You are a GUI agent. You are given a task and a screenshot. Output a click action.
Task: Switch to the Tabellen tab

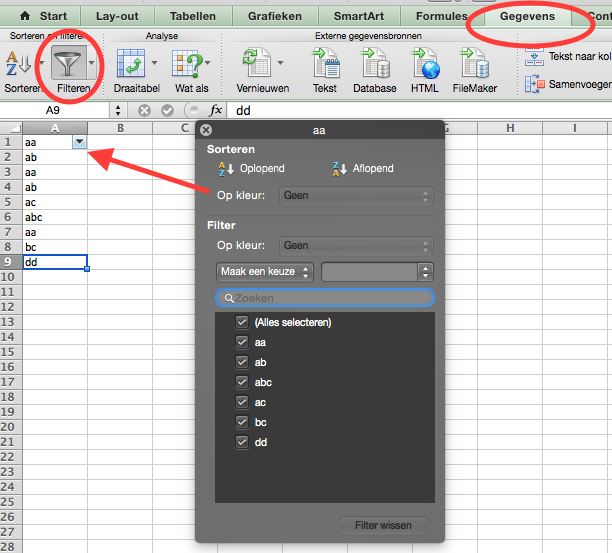pos(193,16)
